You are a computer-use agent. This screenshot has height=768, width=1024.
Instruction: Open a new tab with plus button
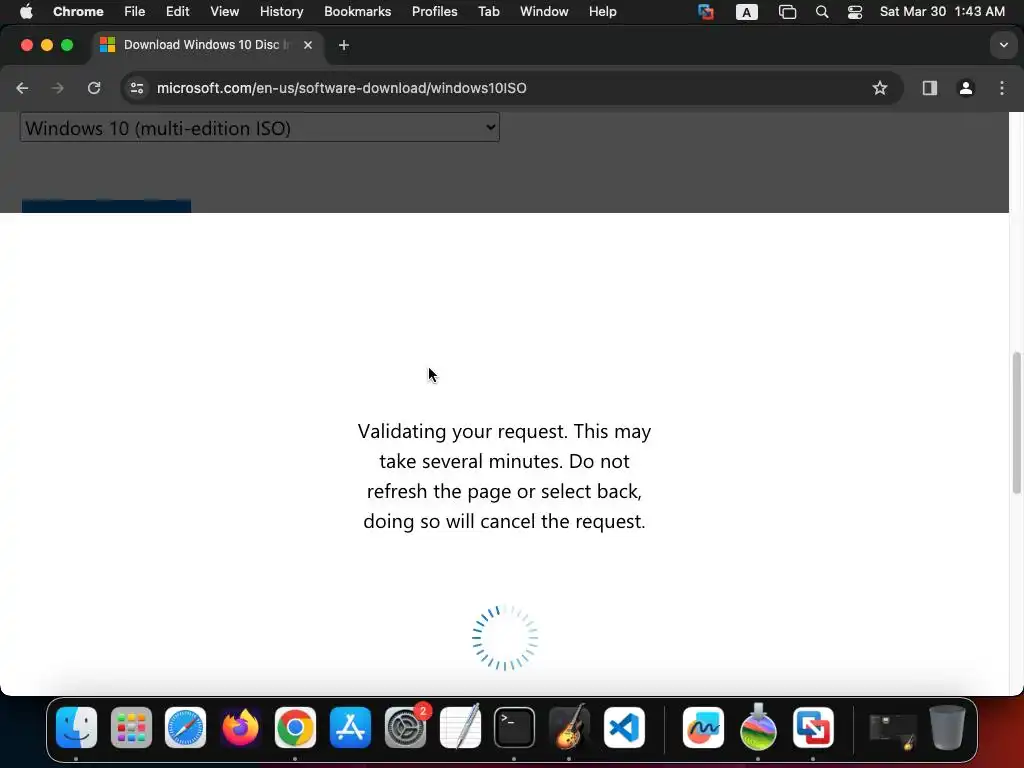(344, 45)
